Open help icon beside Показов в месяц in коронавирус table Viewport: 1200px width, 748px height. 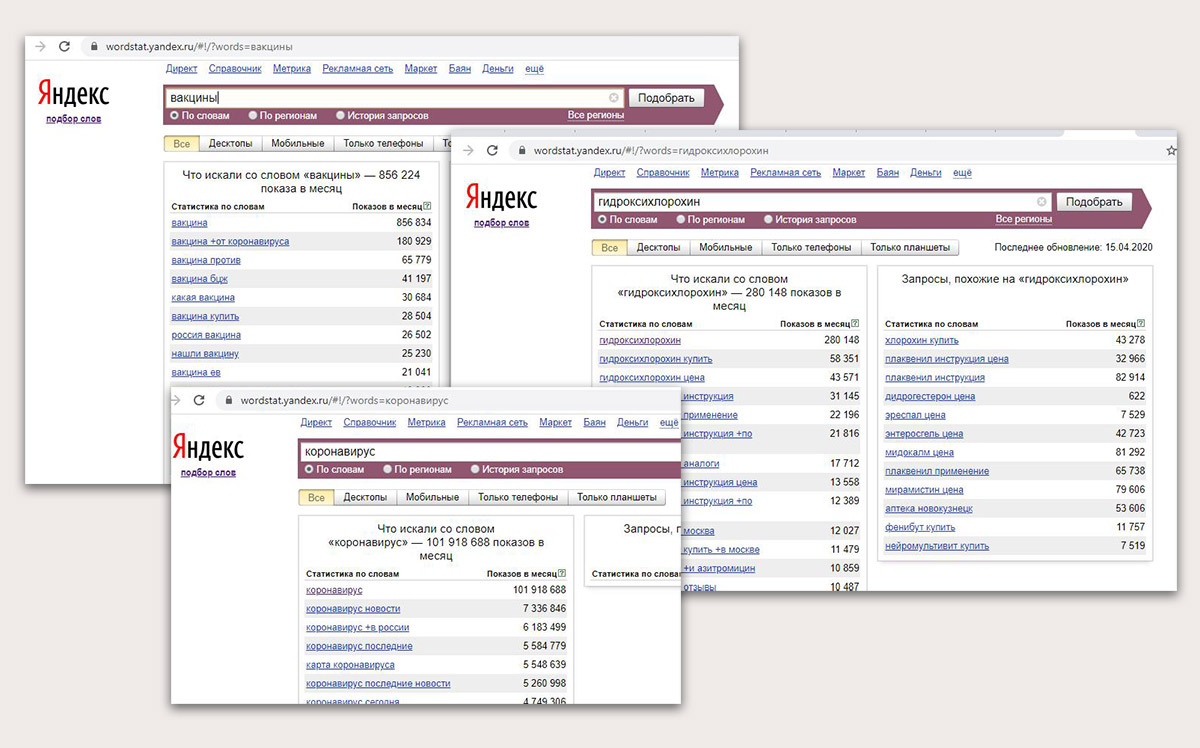pyautogui.click(x=562, y=574)
